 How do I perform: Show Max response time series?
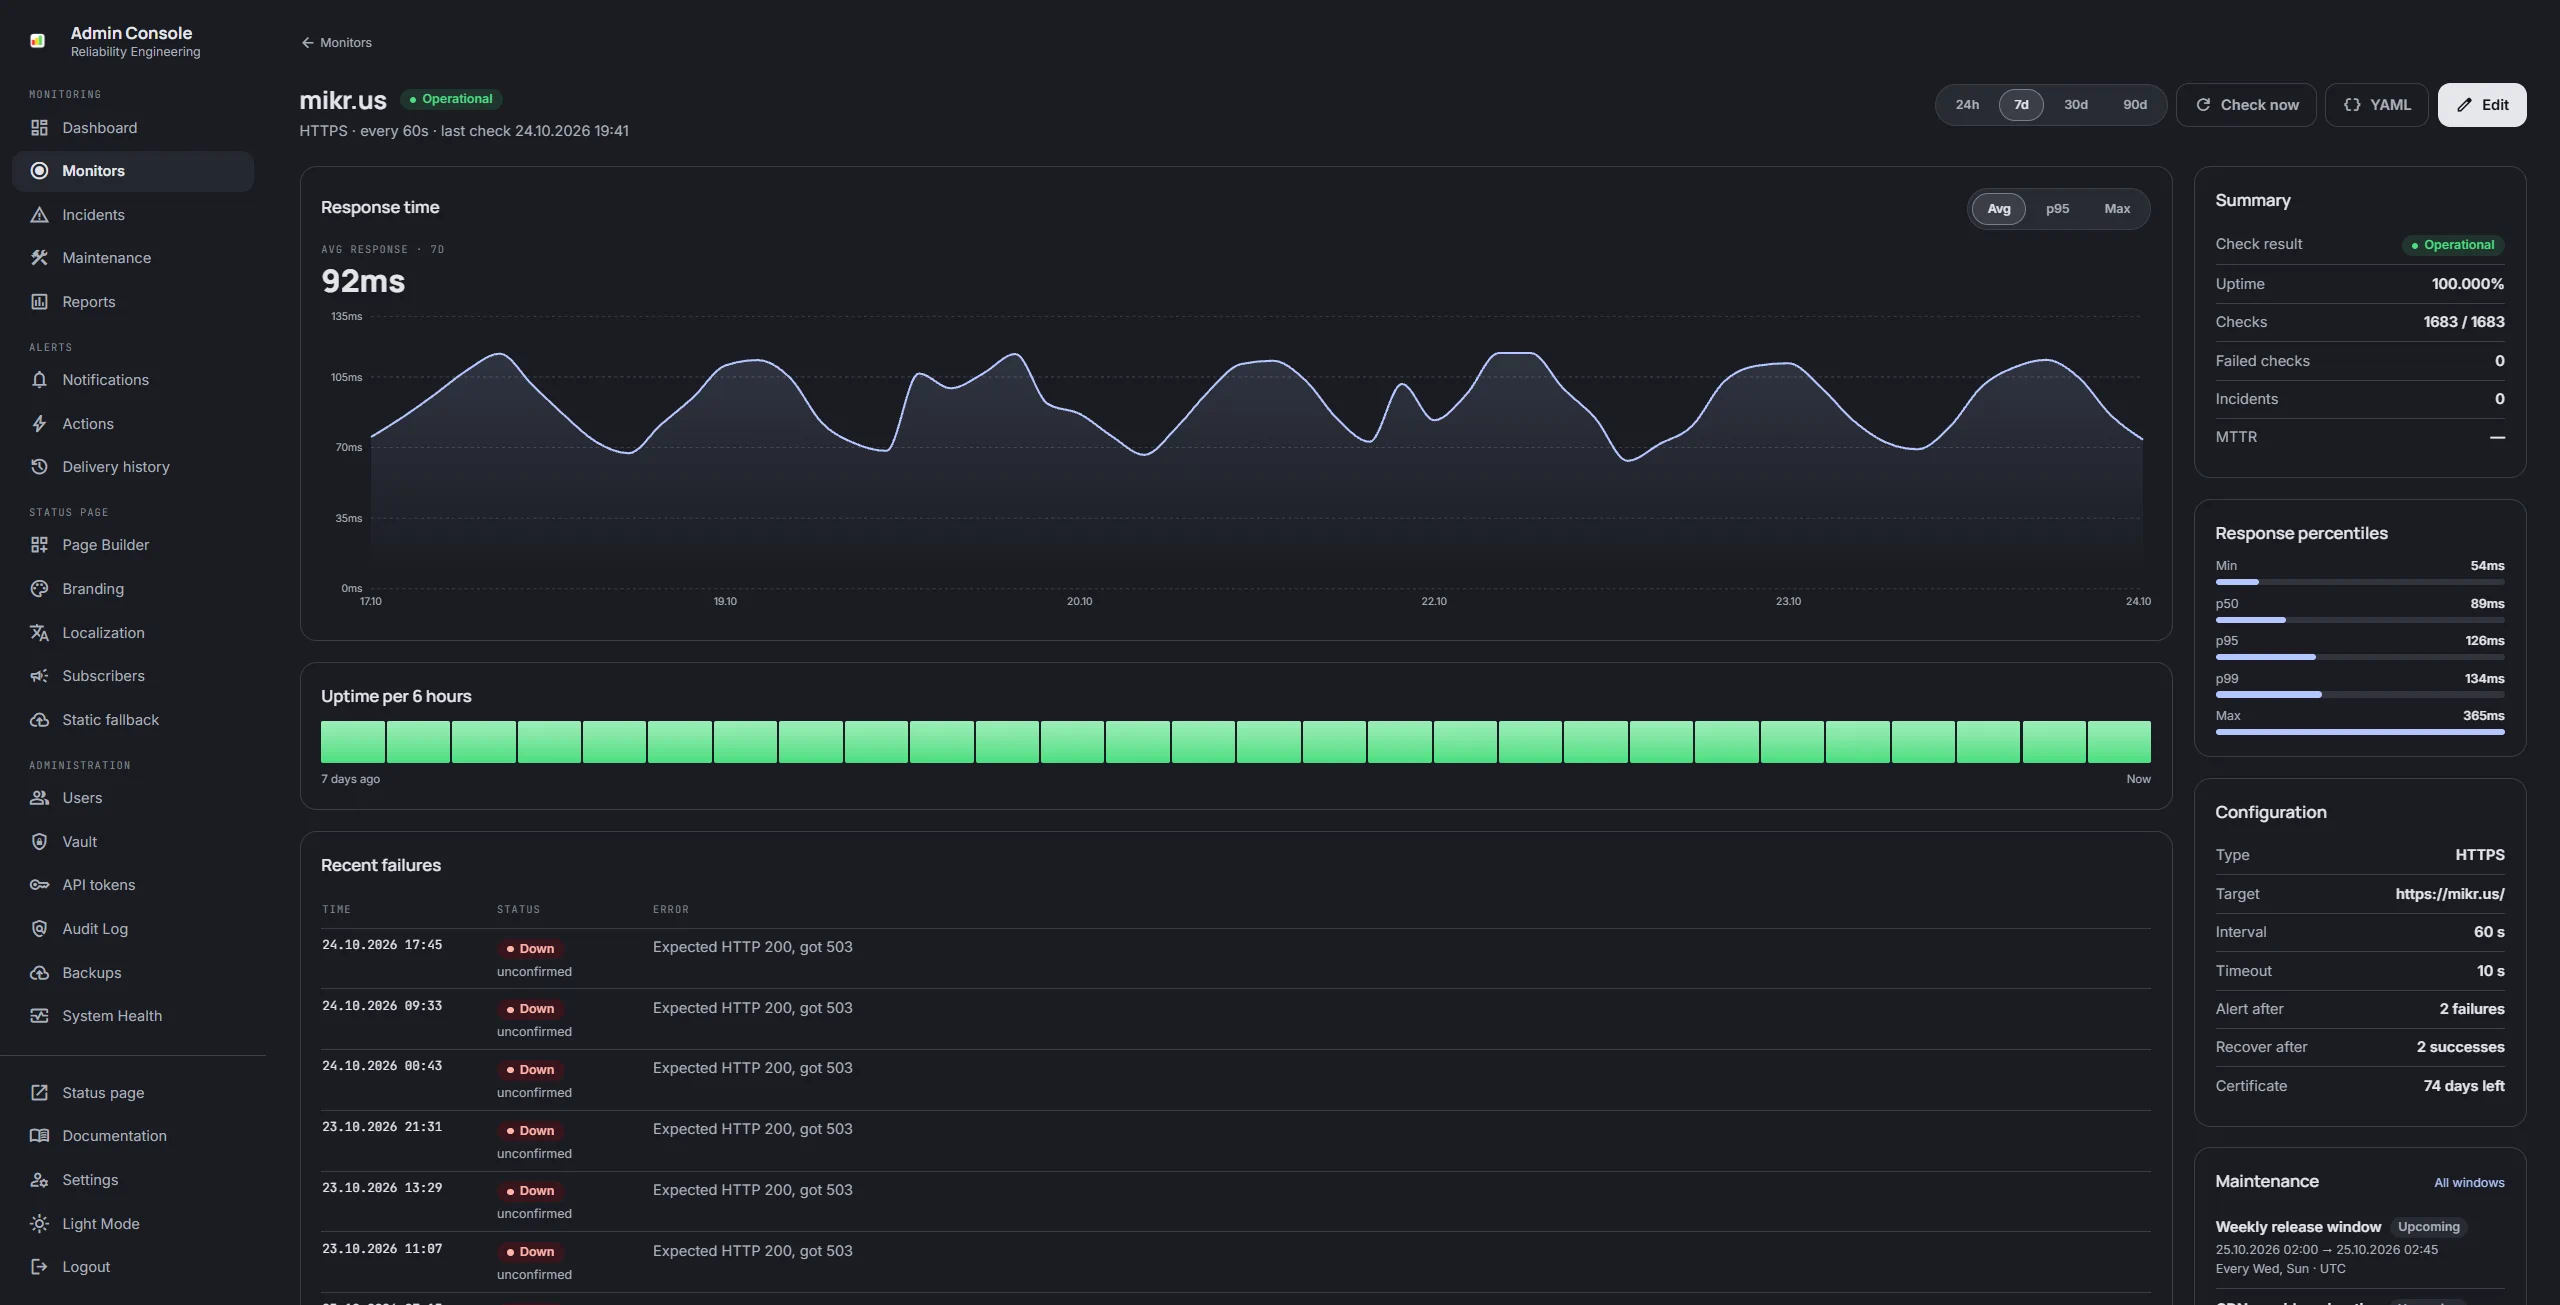point(2117,209)
